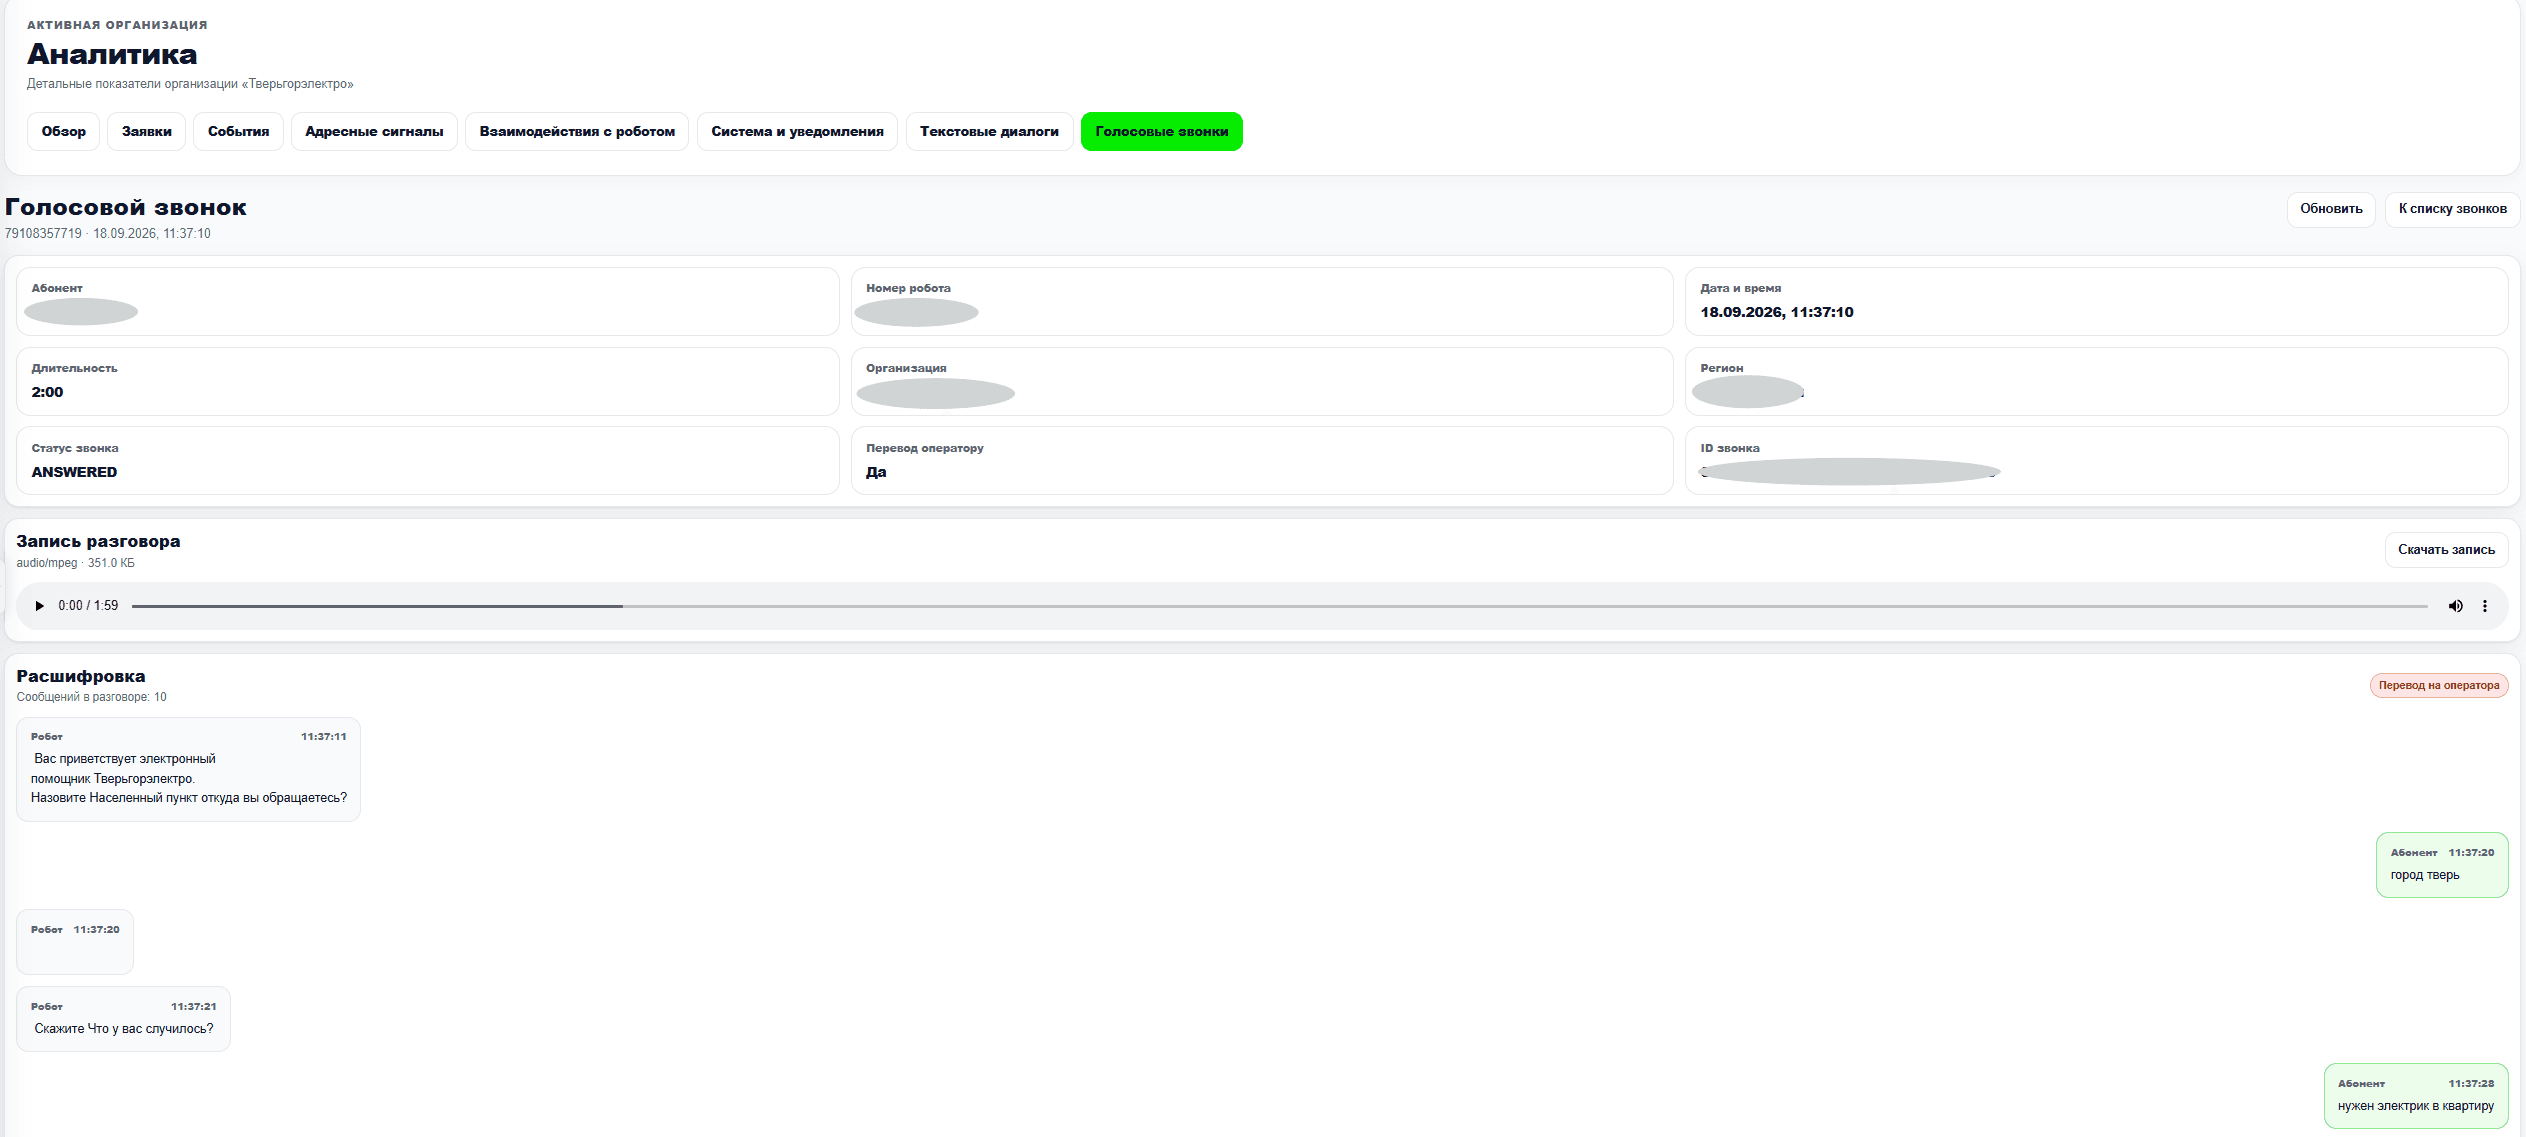
Task: Switch to Текстовые диалоги tab
Action: 989,132
